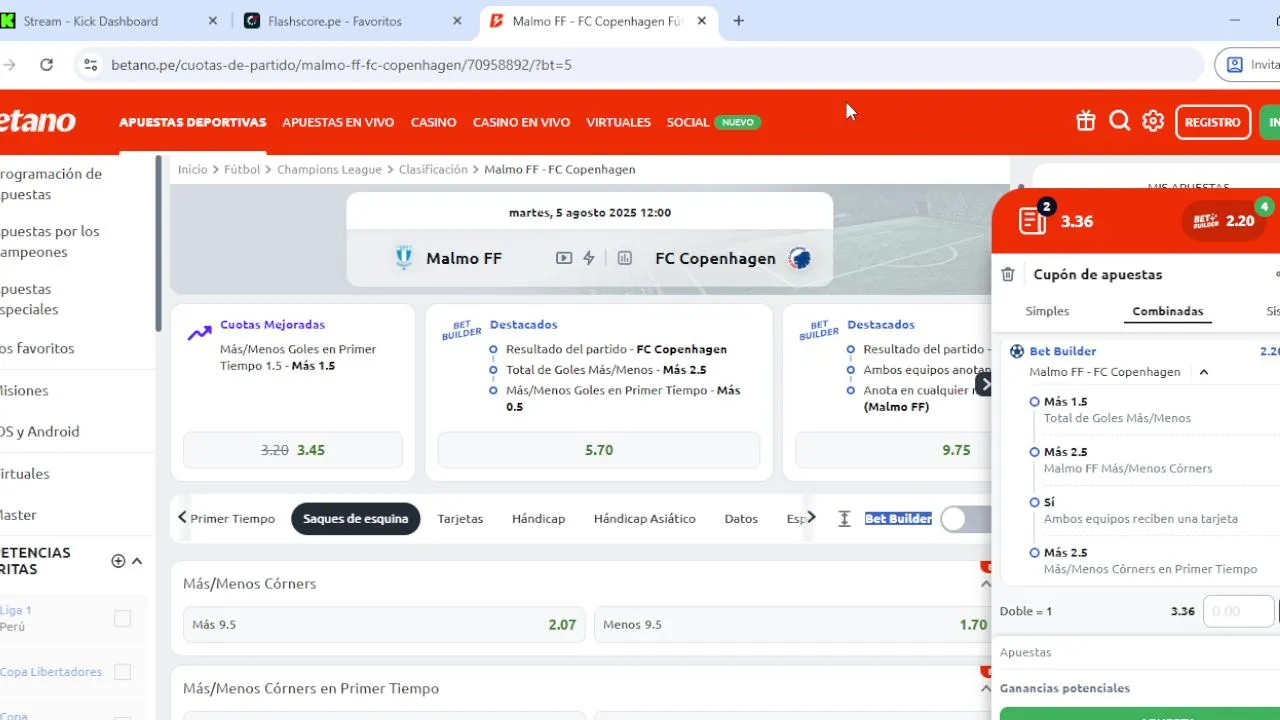Viewport: 1280px width, 720px height.
Task: Select the 3.45 Cuotas Mejoradas odds
Action: click(x=293, y=450)
